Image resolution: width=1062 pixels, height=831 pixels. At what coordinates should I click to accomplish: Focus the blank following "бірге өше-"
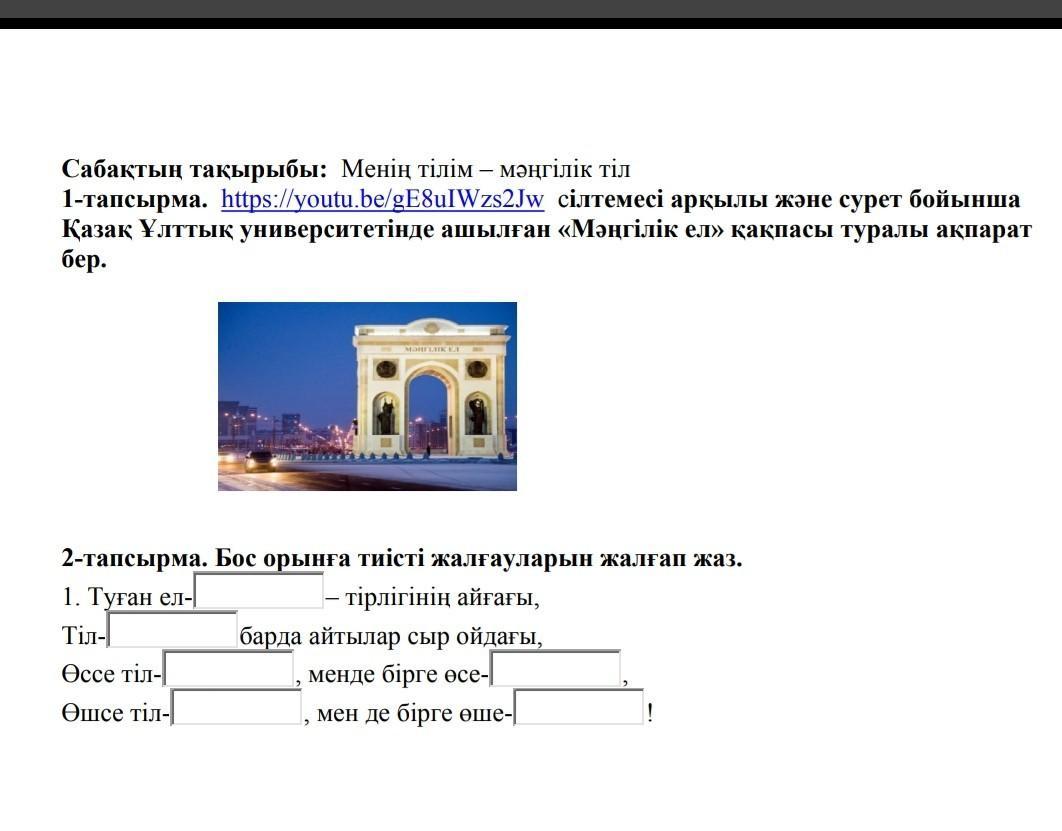[x=579, y=708]
